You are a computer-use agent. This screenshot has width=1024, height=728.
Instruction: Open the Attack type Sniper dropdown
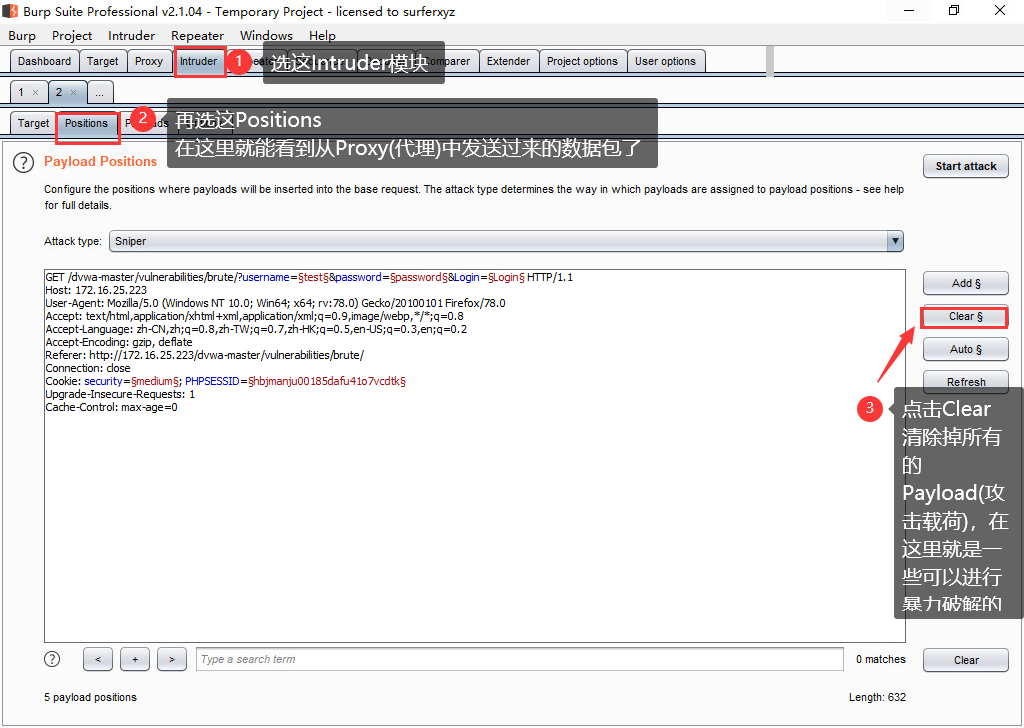506,241
